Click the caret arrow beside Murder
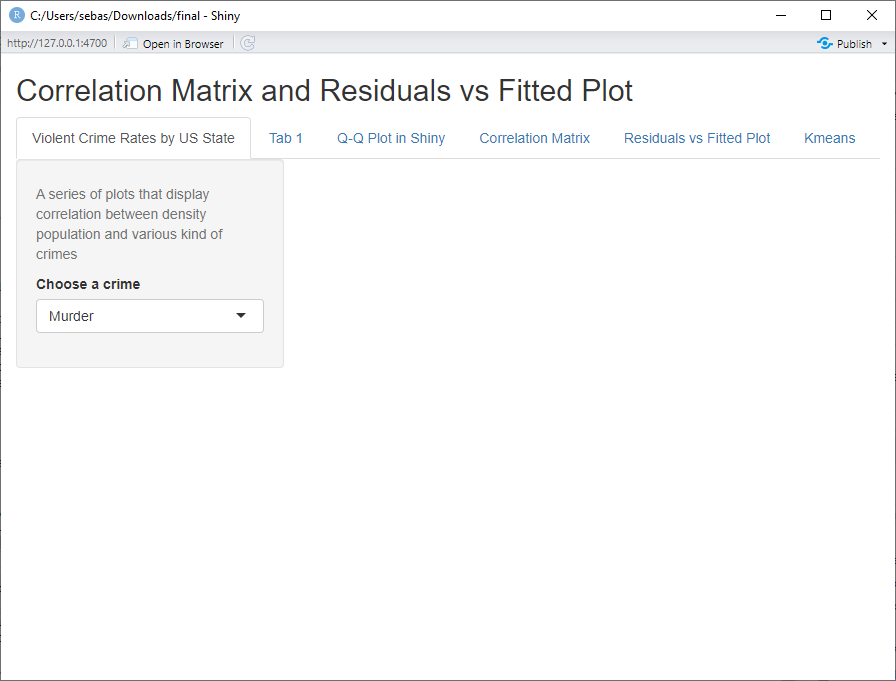Image resolution: width=896 pixels, height=681 pixels. [241, 316]
